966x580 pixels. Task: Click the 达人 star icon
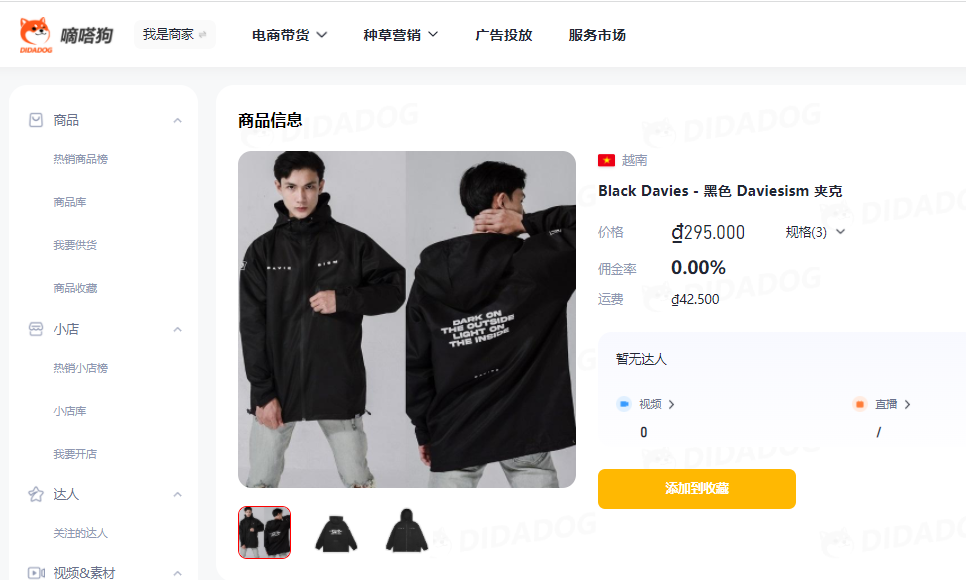point(36,494)
